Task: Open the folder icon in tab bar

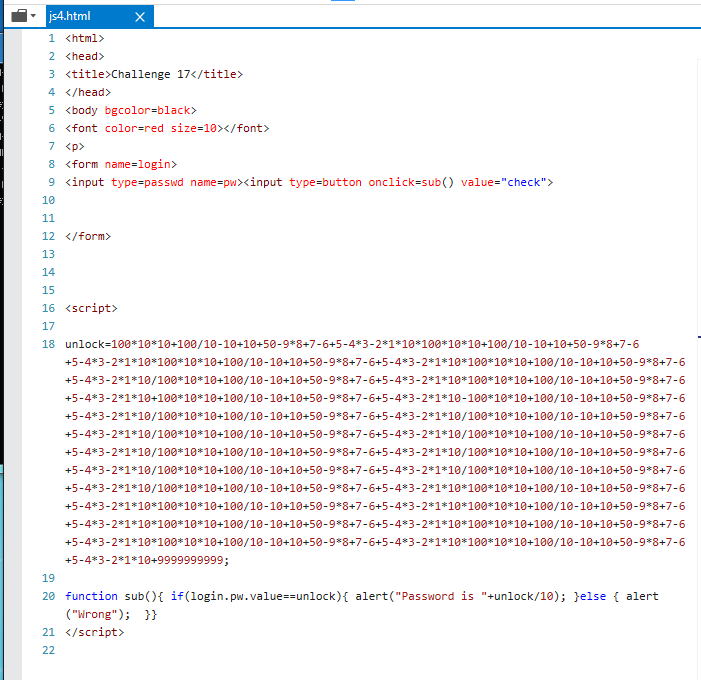Action: click(19, 16)
